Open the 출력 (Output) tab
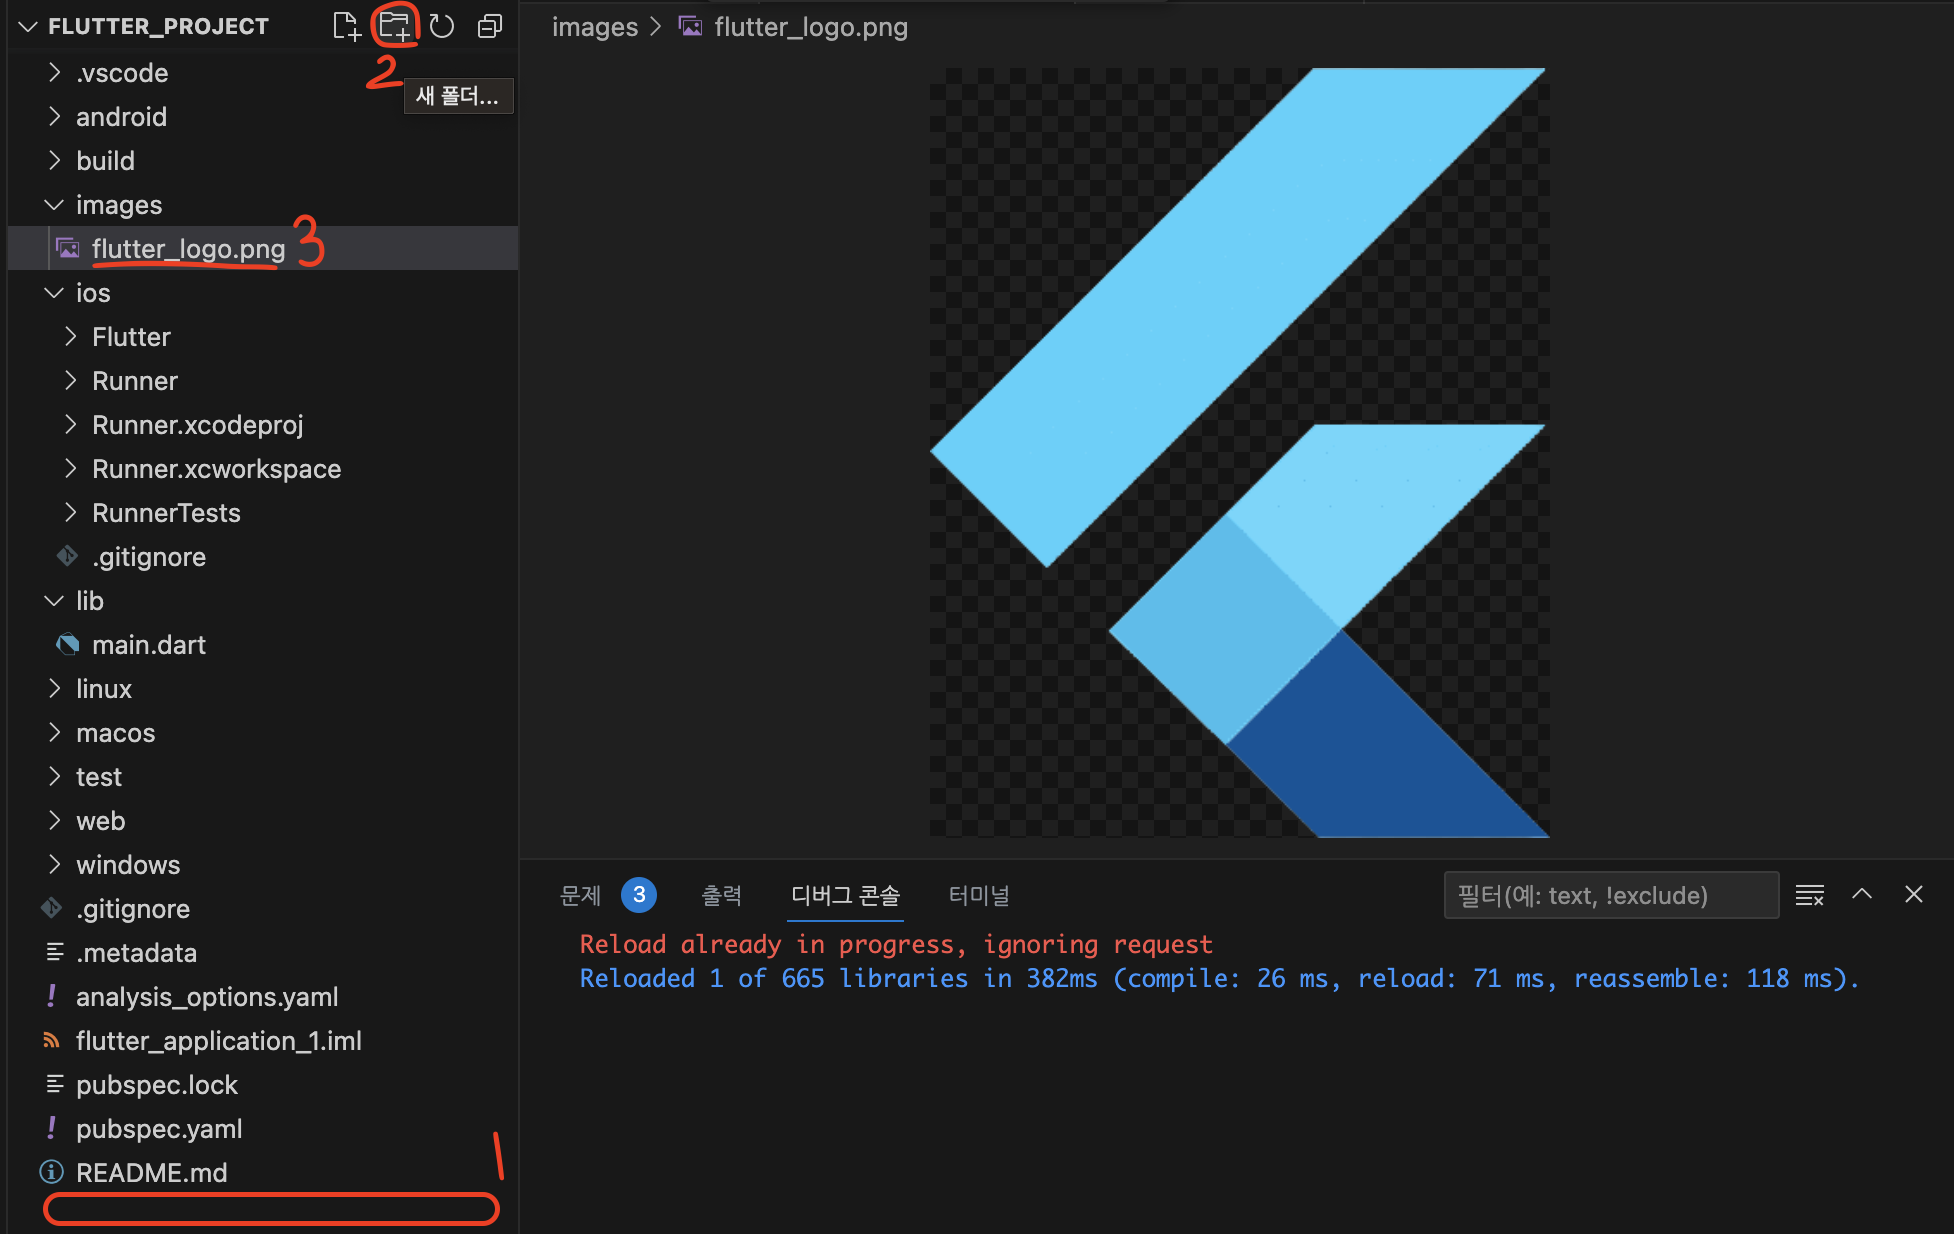This screenshot has width=1954, height=1234. coord(721,895)
